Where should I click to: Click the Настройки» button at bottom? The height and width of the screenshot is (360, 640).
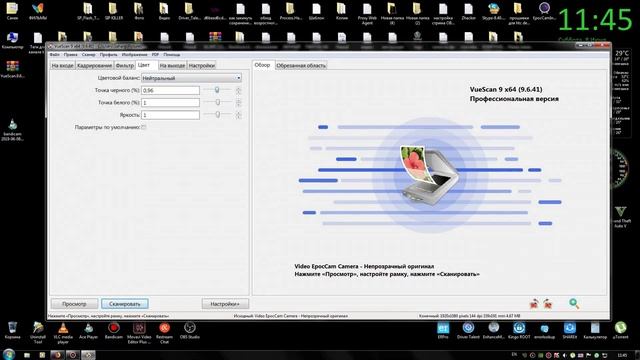coord(225,304)
